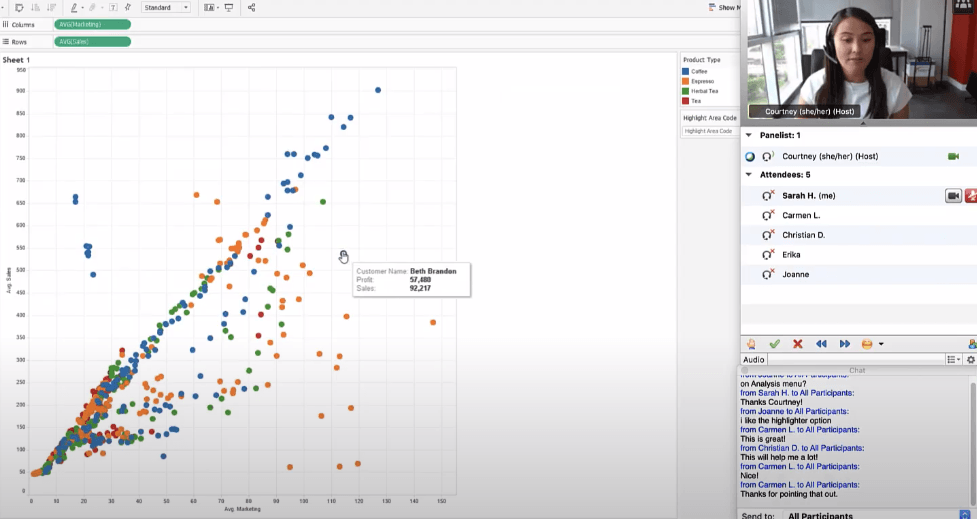
Task: Collapse video panel using the small arrow
Action: pyautogui.click(x=863, y=123)
